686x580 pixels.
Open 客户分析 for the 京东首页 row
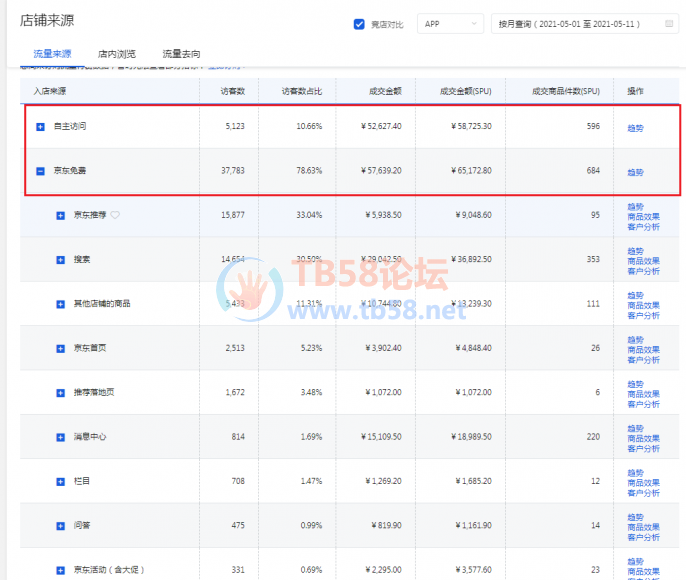tap(643, 360)
